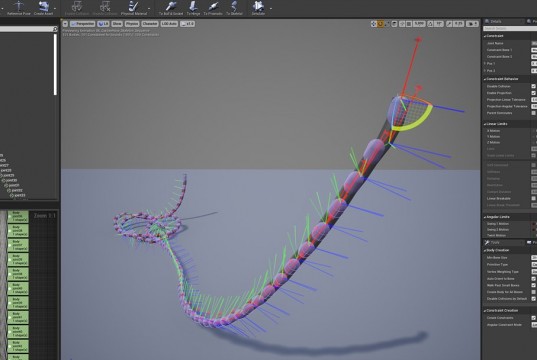This screenshot has height=360, width=537.
Task: Toggle Create Body for All Bones checkbox
Action: (534, 292)
